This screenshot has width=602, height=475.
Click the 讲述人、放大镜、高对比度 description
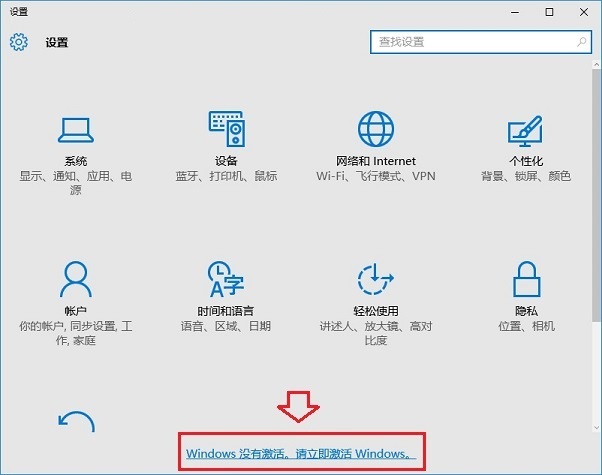tap(376, 333)
